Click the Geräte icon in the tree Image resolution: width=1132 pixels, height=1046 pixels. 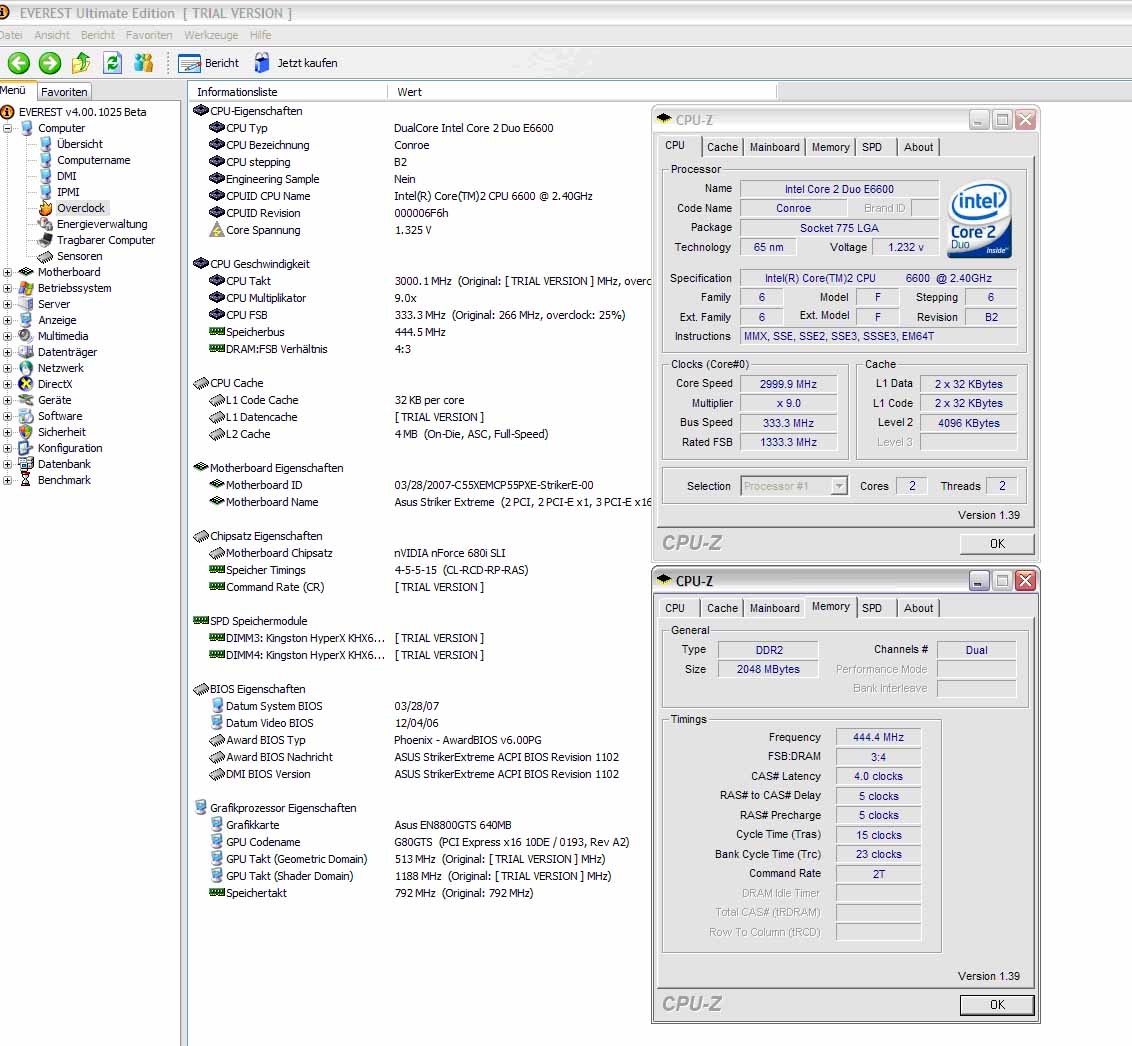pos(26,400)
